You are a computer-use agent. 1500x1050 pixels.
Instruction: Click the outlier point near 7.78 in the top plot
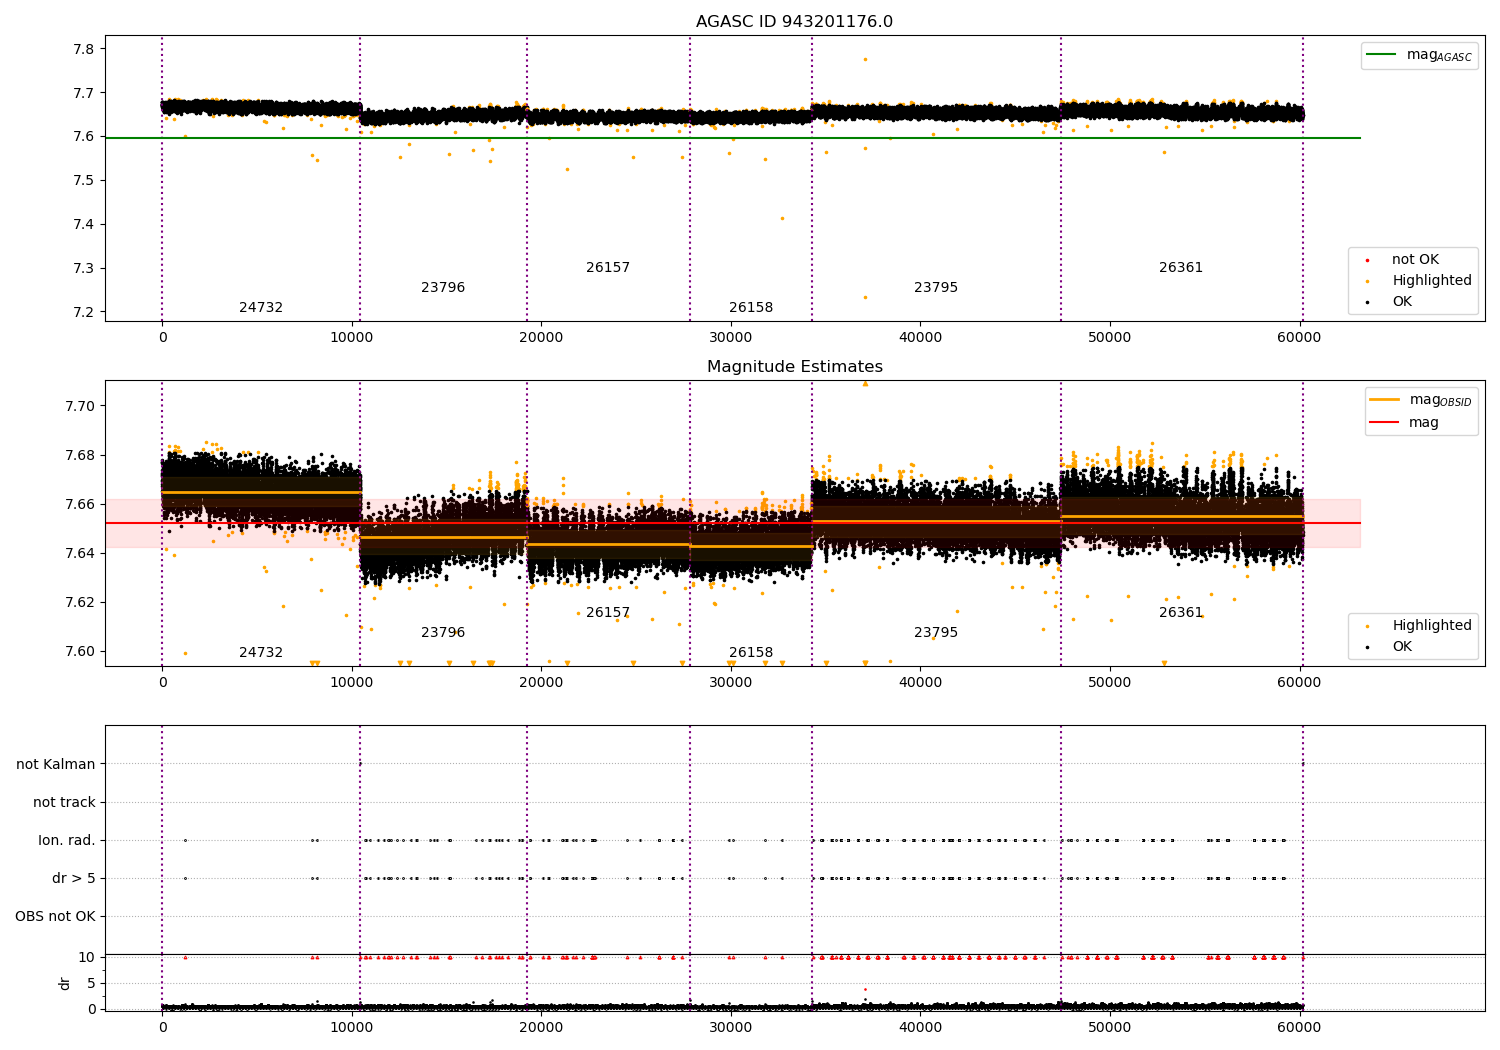pos(865,59)
